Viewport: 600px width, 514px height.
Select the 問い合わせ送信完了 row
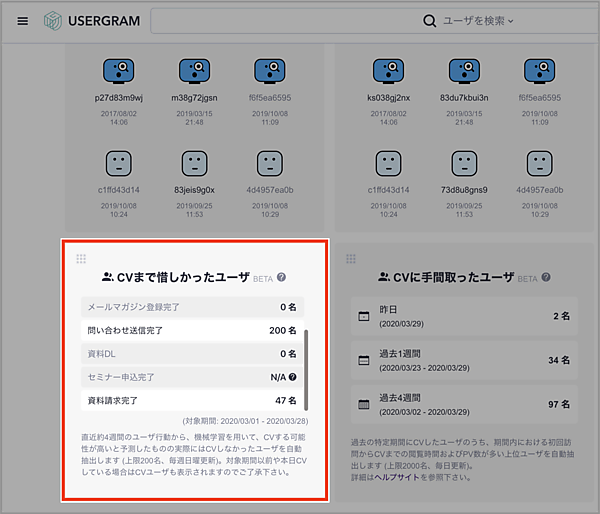point(190,330)
